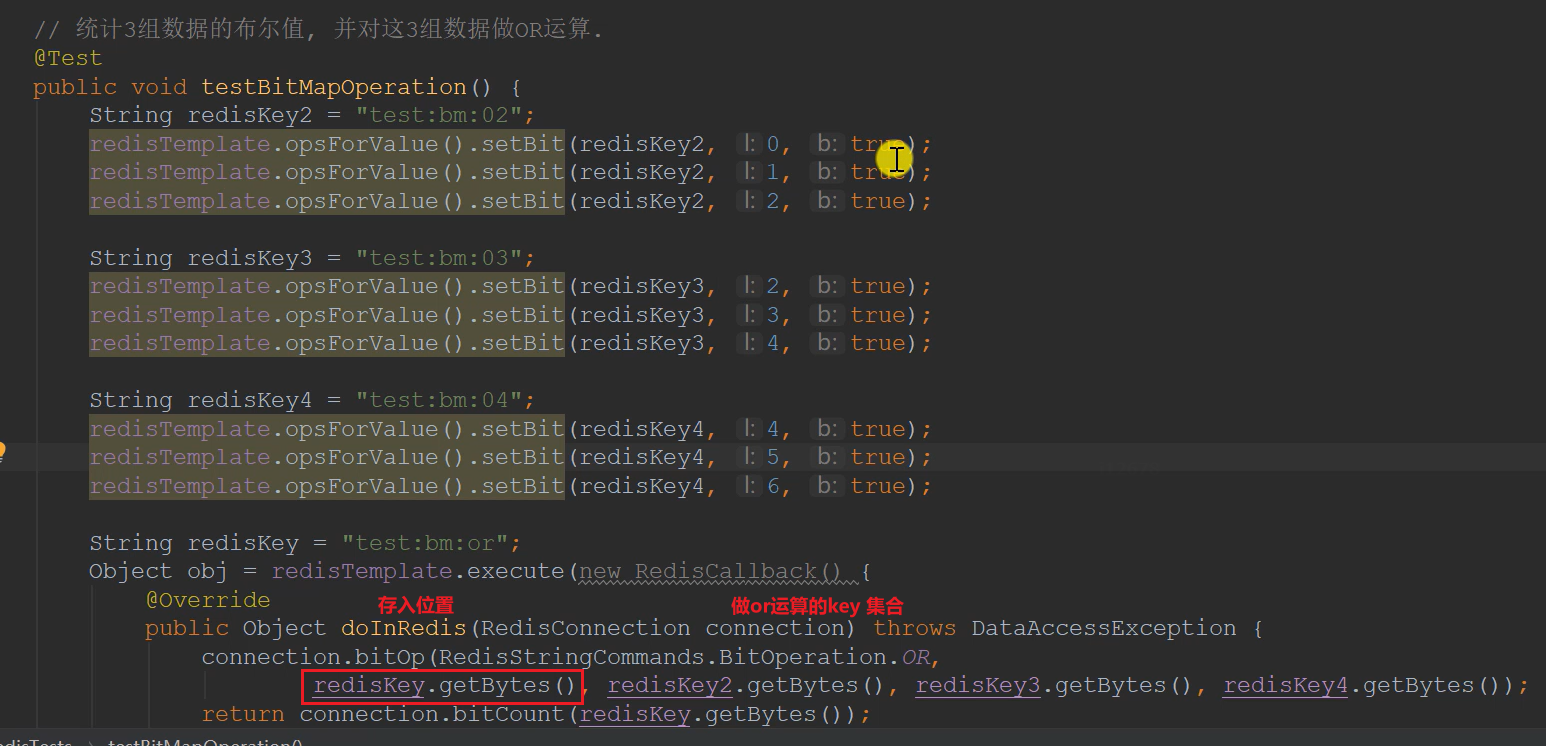
Task: Click redisTemplate in redisKey3 offset 2 line
Action: pos(180,286)
